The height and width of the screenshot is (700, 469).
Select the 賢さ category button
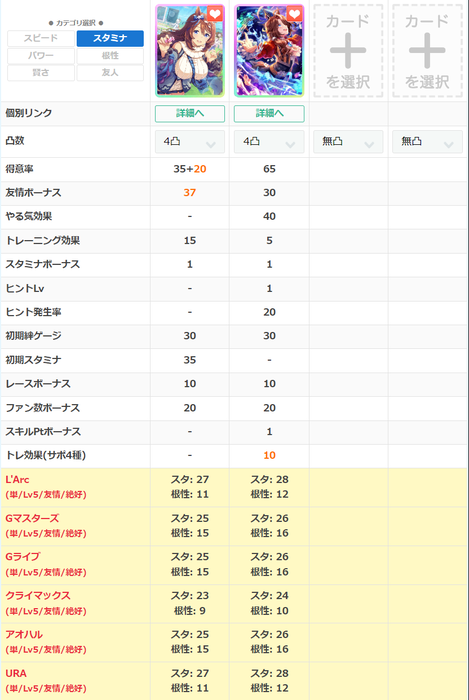pos(41,73)
